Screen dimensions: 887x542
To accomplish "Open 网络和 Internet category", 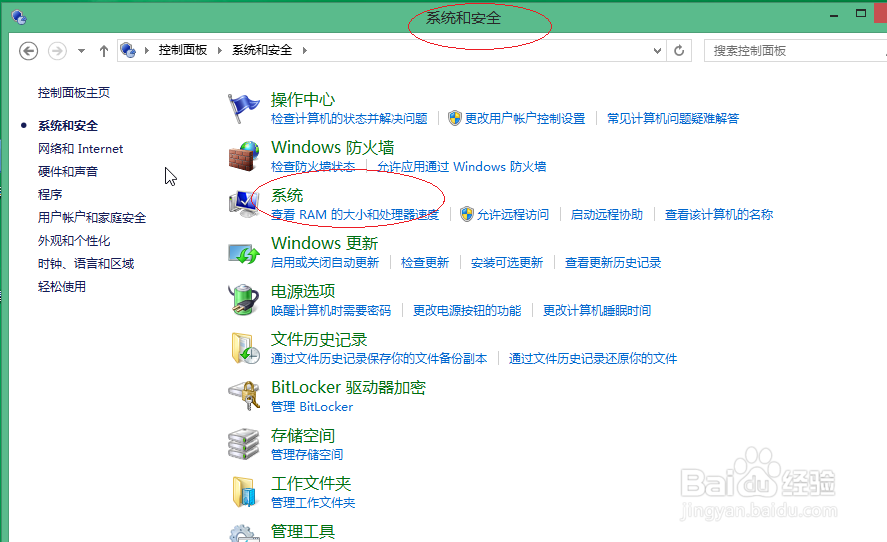I will (80, 149).
